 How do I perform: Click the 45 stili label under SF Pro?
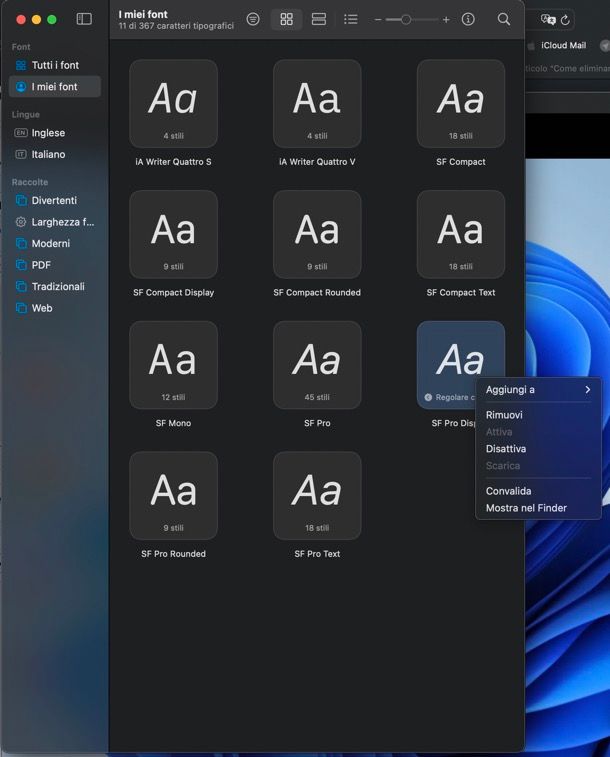click(317, 397)
